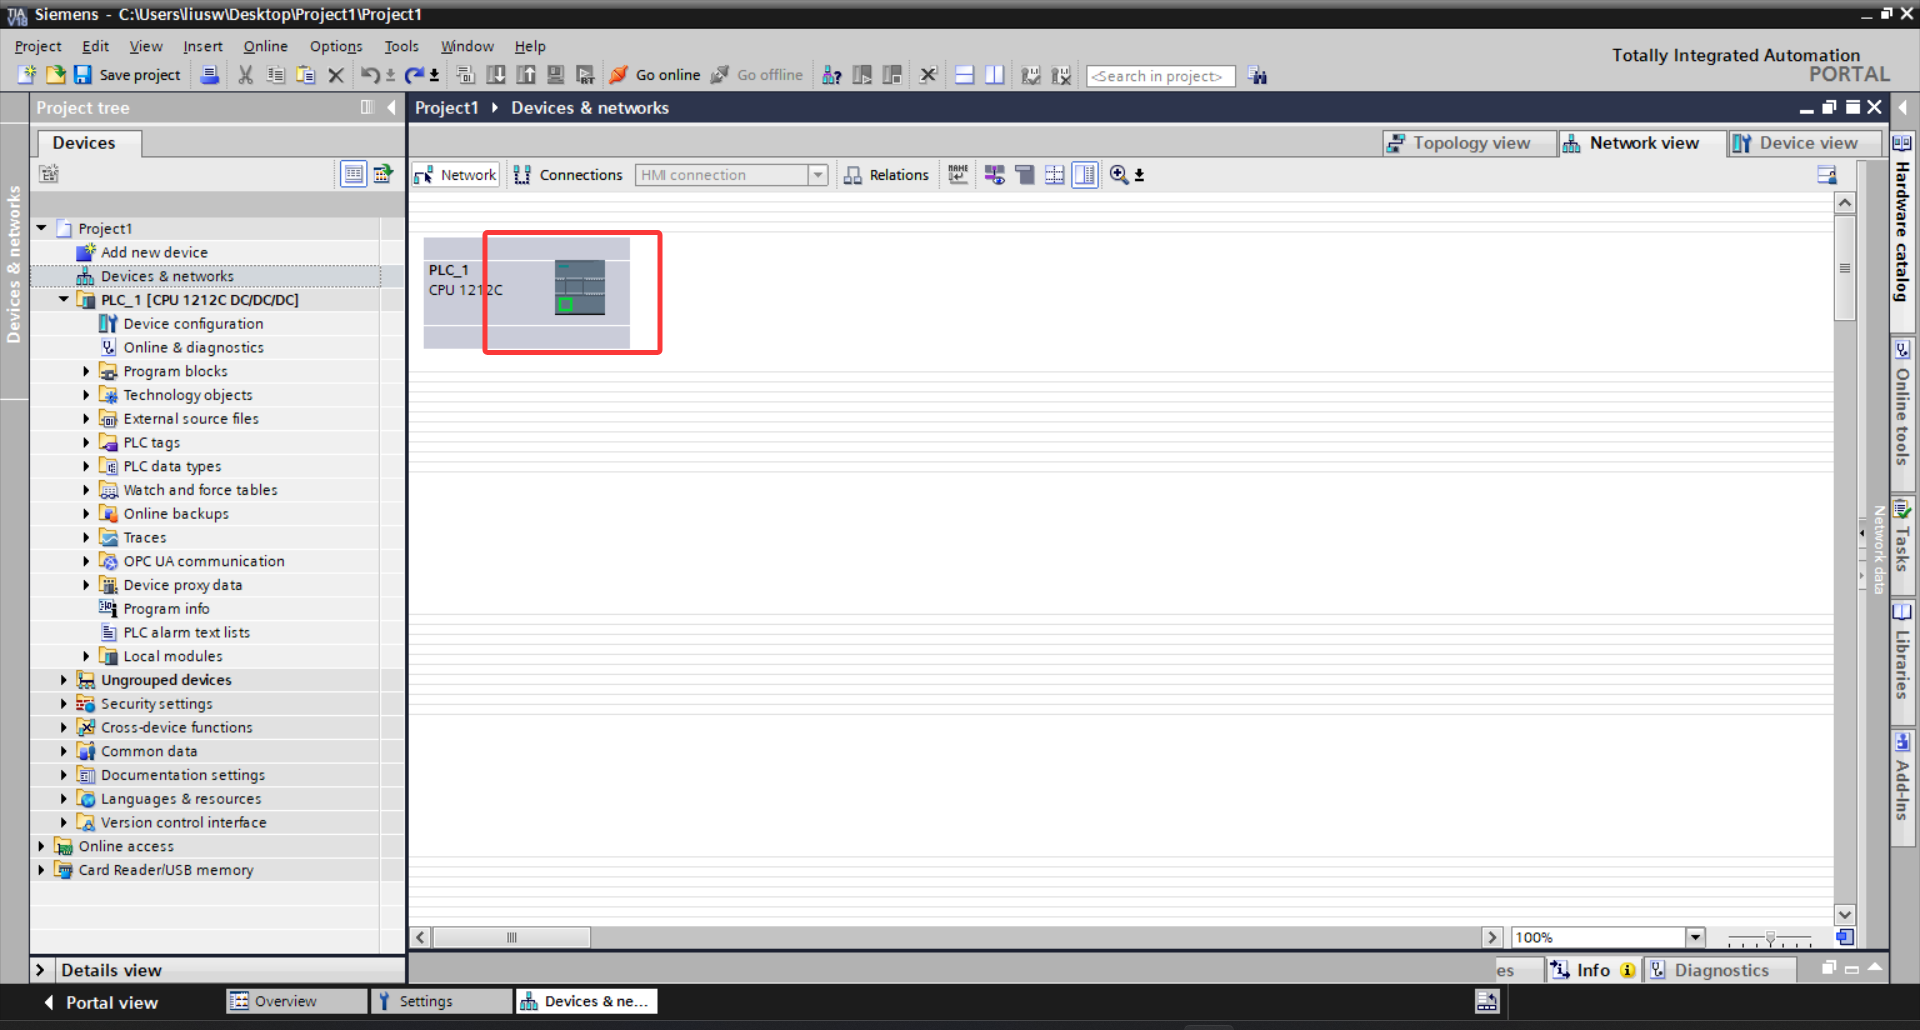Click the Open project icon
Viewport: 1920px width, 1030px height.
(x=56, y=75)
